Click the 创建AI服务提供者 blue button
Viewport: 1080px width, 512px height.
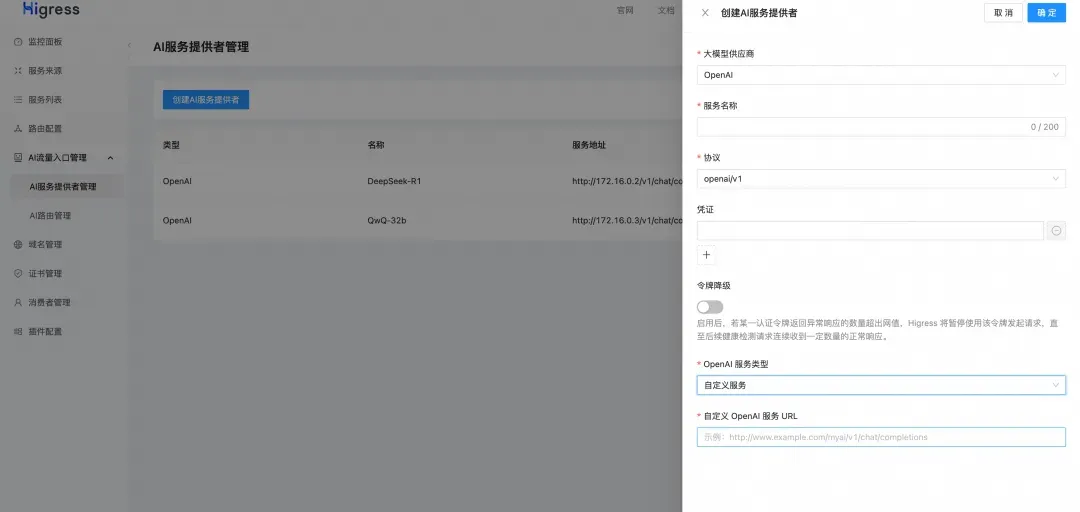pyautogui.click(x=206, y=100)
